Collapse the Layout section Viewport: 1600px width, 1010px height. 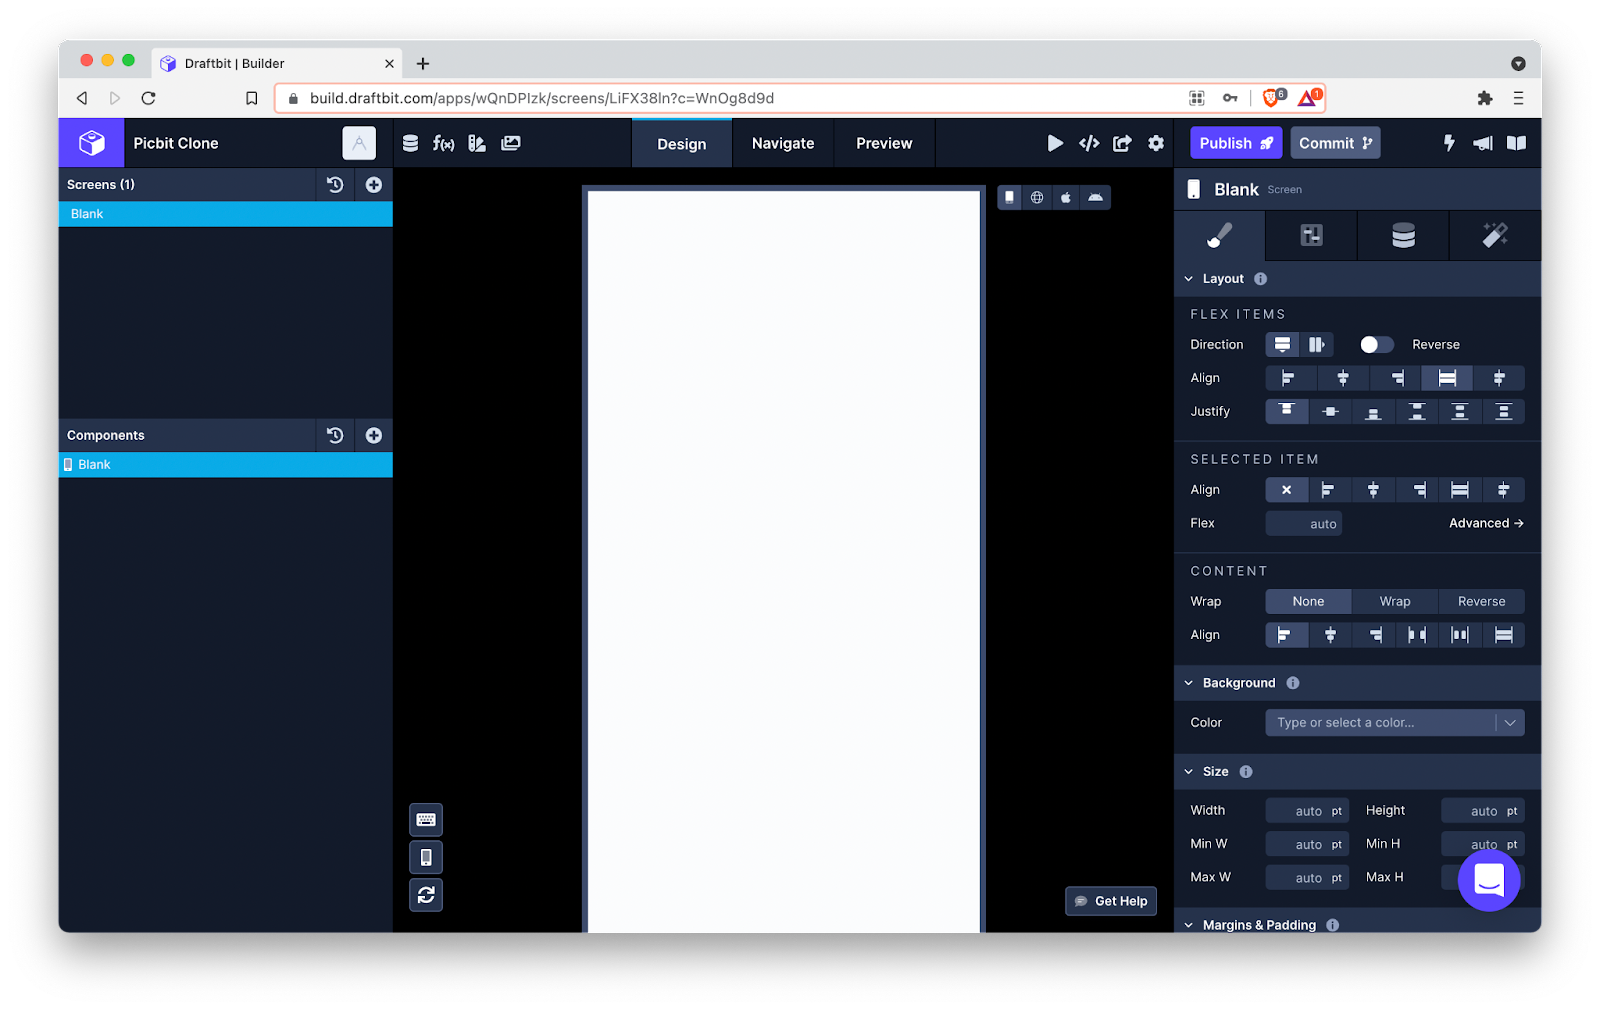[1189, 279]
